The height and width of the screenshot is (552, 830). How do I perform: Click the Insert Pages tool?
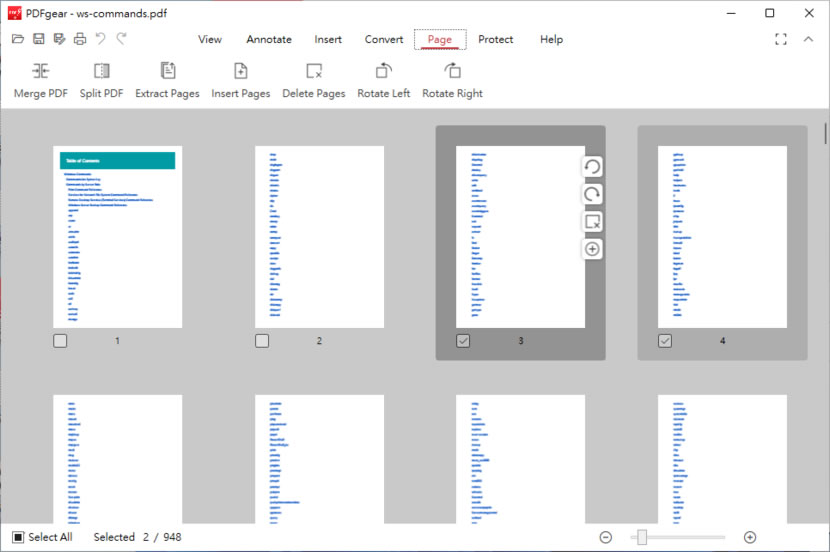[241, 80]
